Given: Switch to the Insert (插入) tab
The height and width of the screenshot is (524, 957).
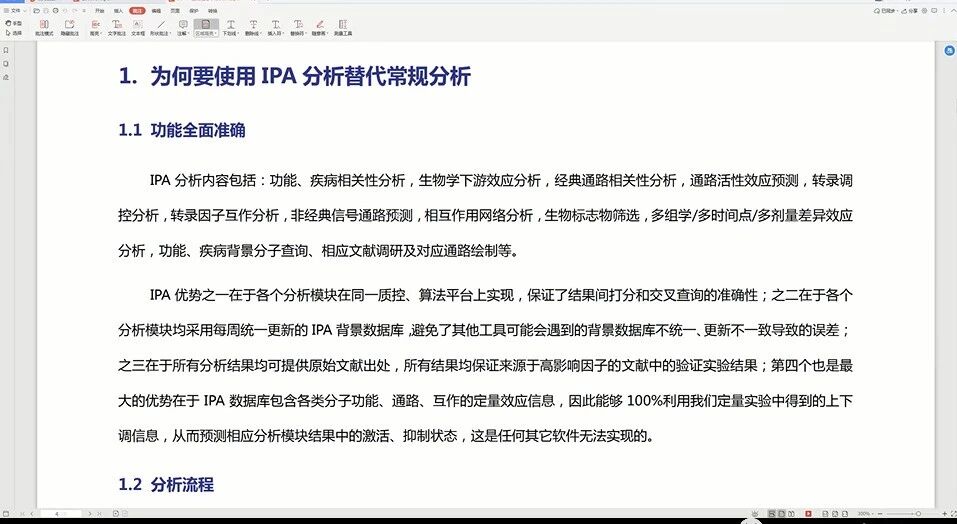Looking at the screenshot, I should coord(118,10).
